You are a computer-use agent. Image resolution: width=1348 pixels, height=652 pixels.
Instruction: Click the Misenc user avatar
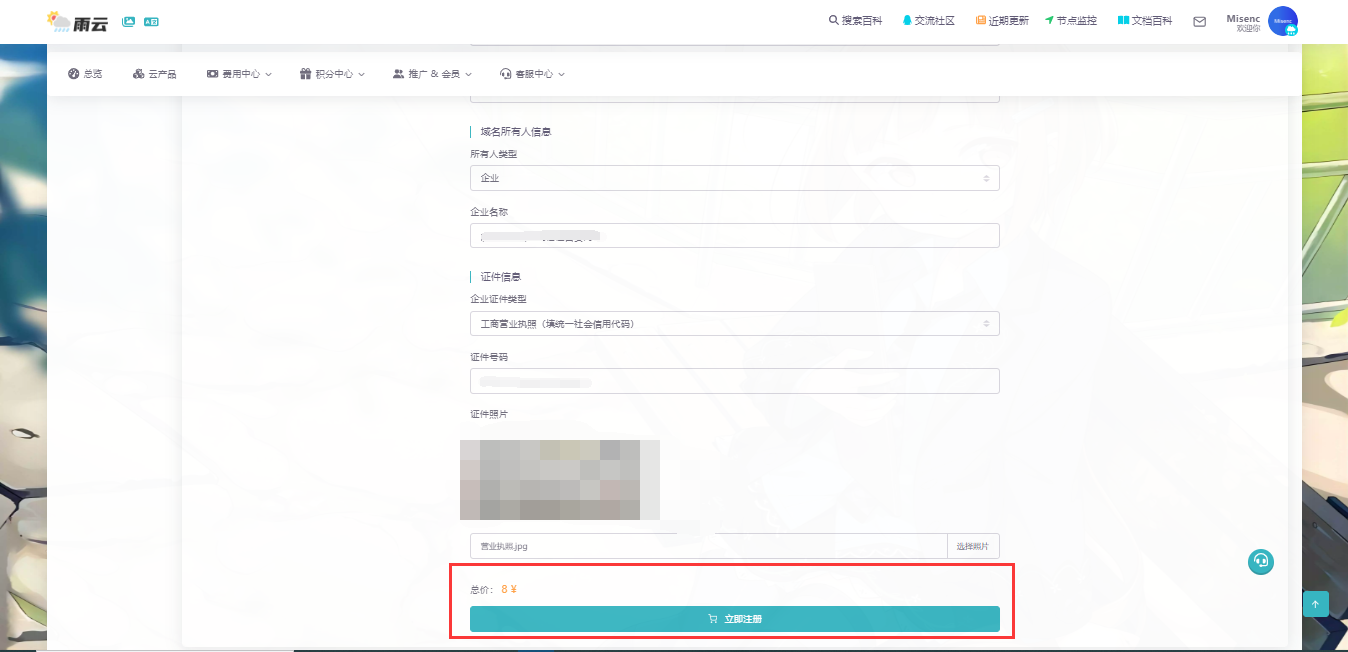point(1282,21)
